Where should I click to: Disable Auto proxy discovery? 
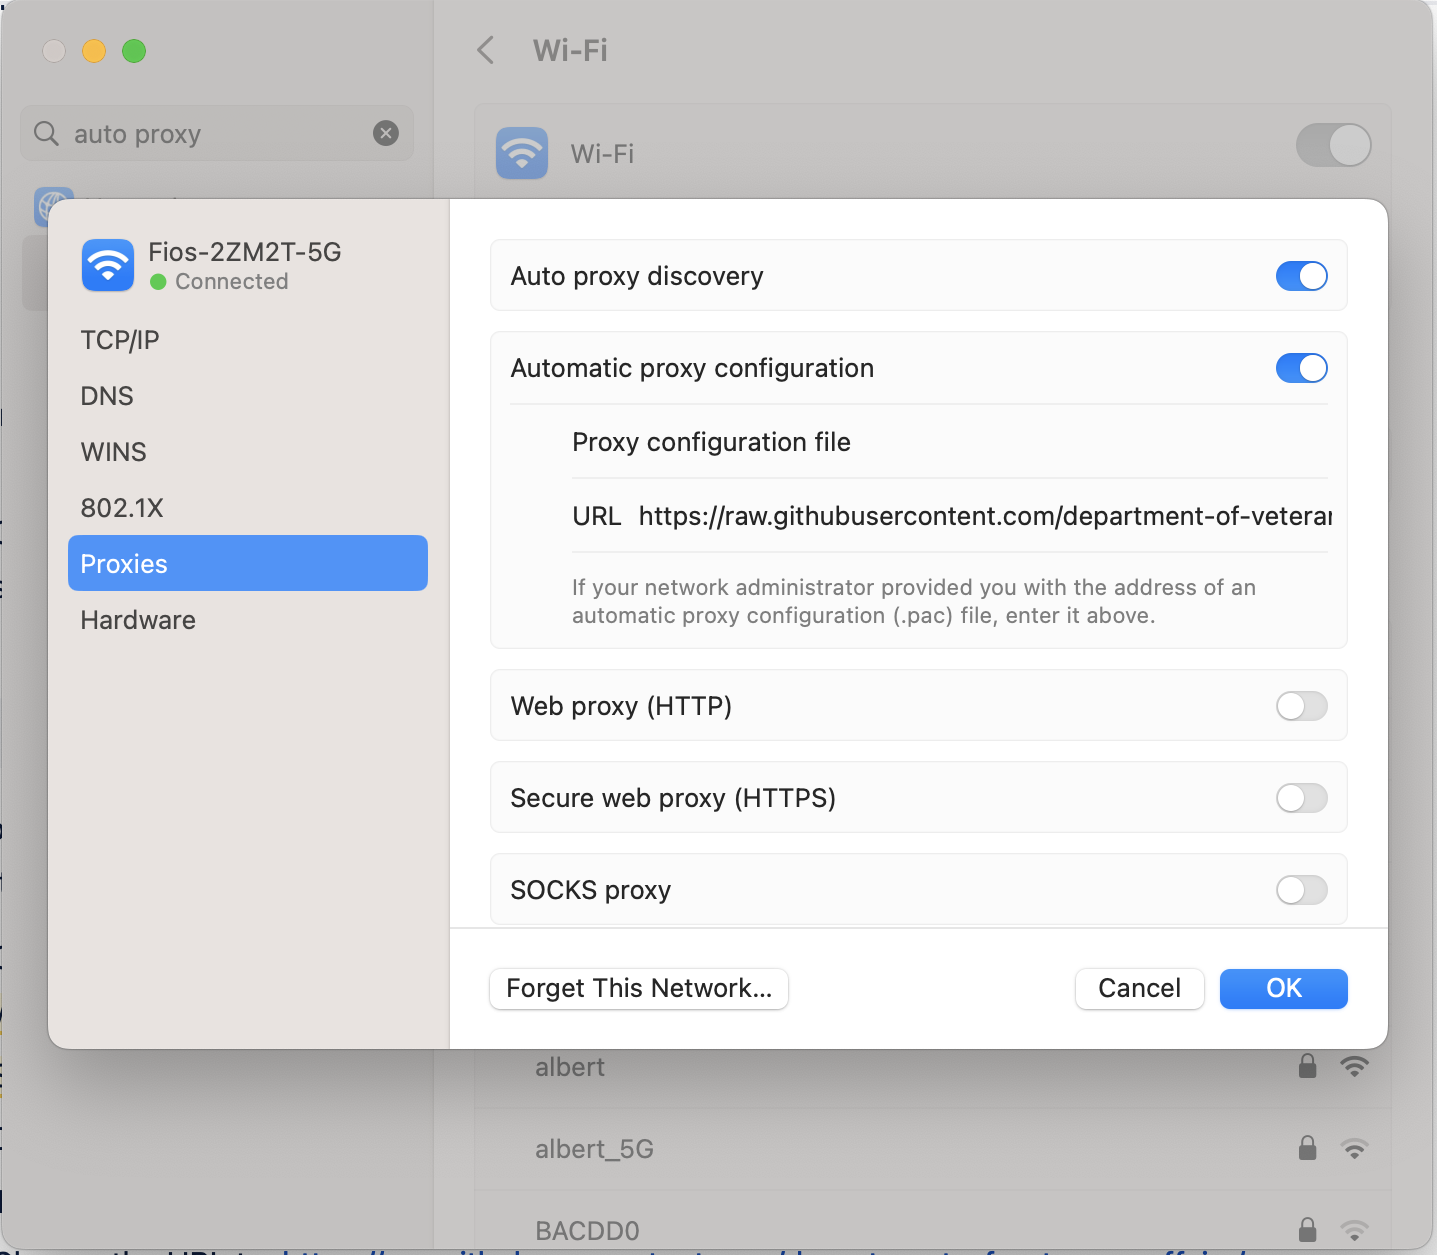click(x=1301, y=275)
